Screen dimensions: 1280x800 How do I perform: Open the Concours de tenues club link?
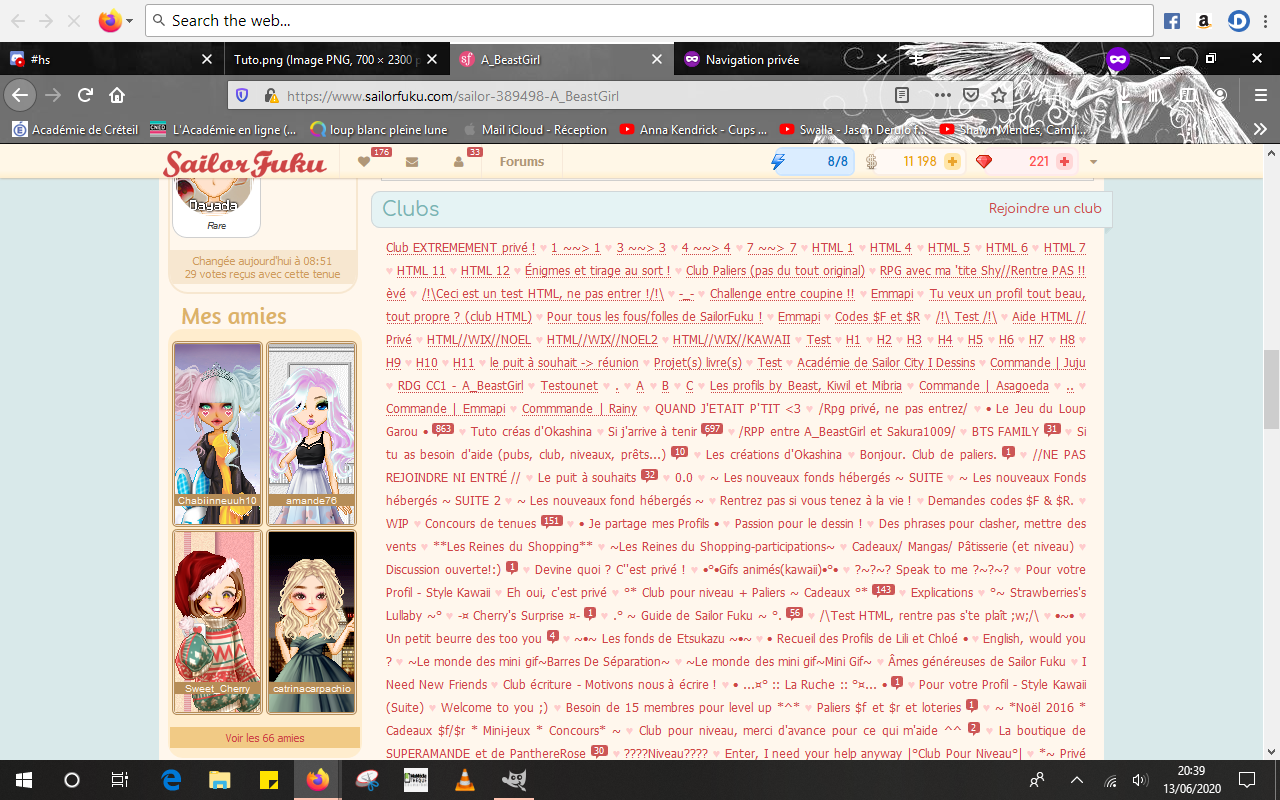(481, 523)
